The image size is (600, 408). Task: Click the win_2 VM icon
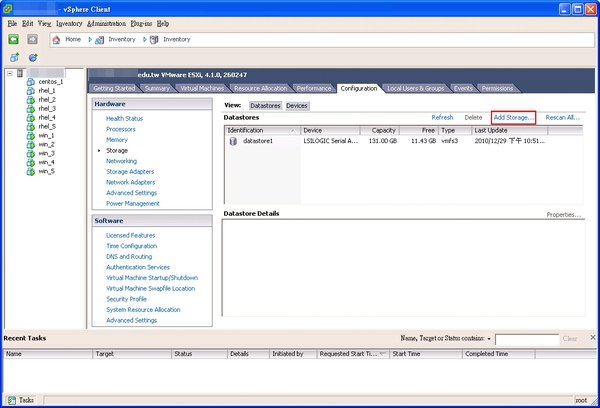tap(31, 145)
